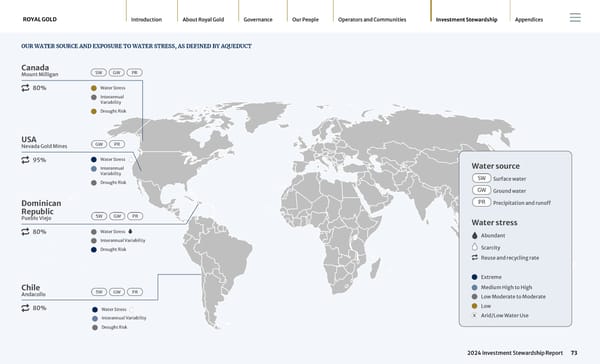
Task: Click USA's GW source badge
Action: [99, 144]
